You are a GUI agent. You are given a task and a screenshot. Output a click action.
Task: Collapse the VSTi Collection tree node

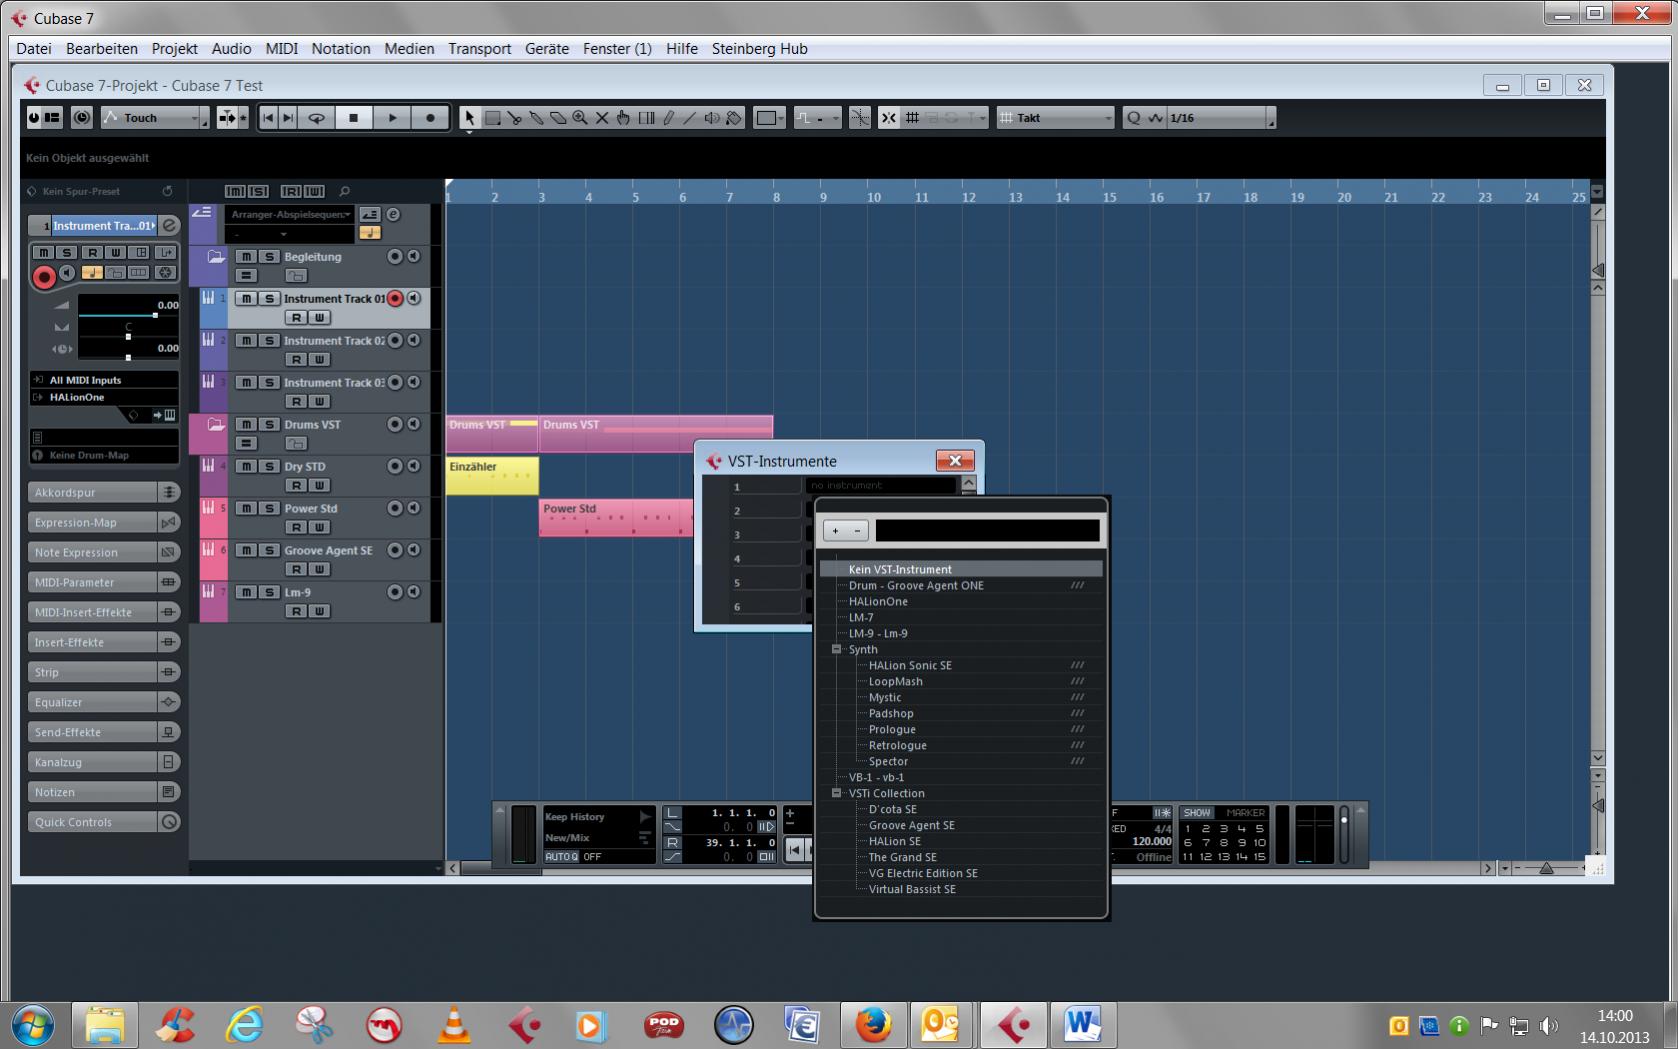click(x=837, y=793)
